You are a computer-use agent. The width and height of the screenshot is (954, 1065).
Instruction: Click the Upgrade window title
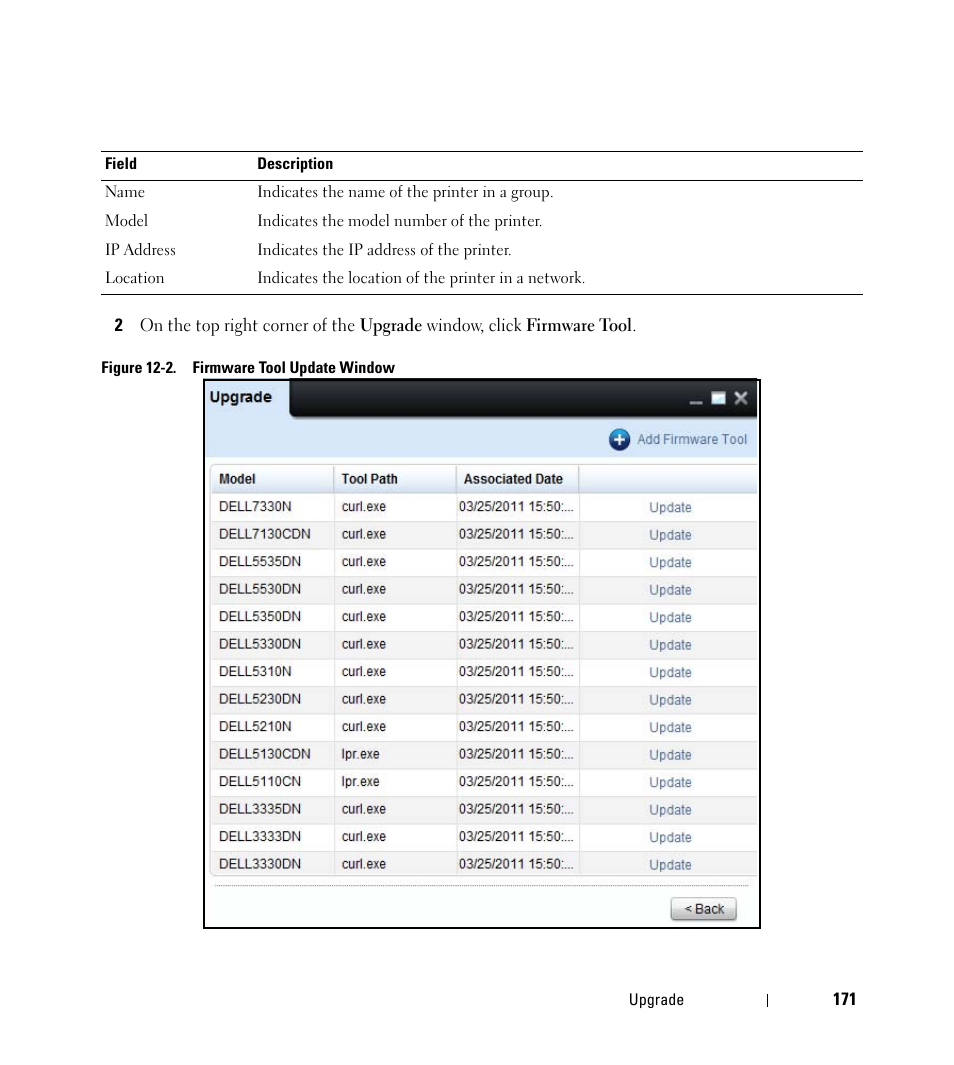tap(240, 397)
